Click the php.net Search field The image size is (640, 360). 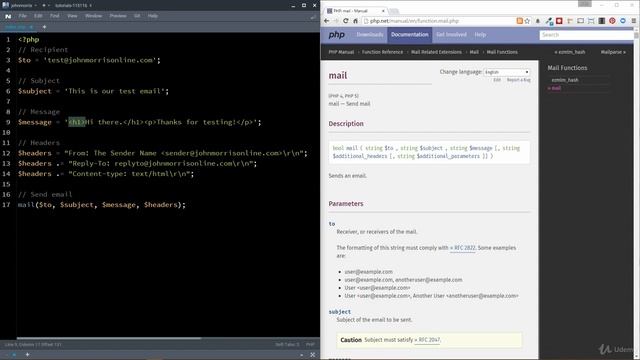click(586, 35)
